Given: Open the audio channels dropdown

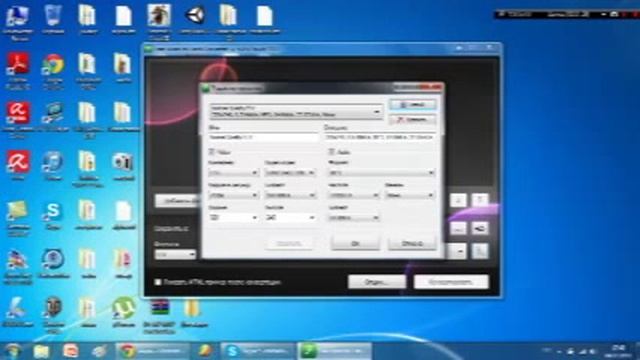Looking at the screenshot, I should (x=410, y=196).
